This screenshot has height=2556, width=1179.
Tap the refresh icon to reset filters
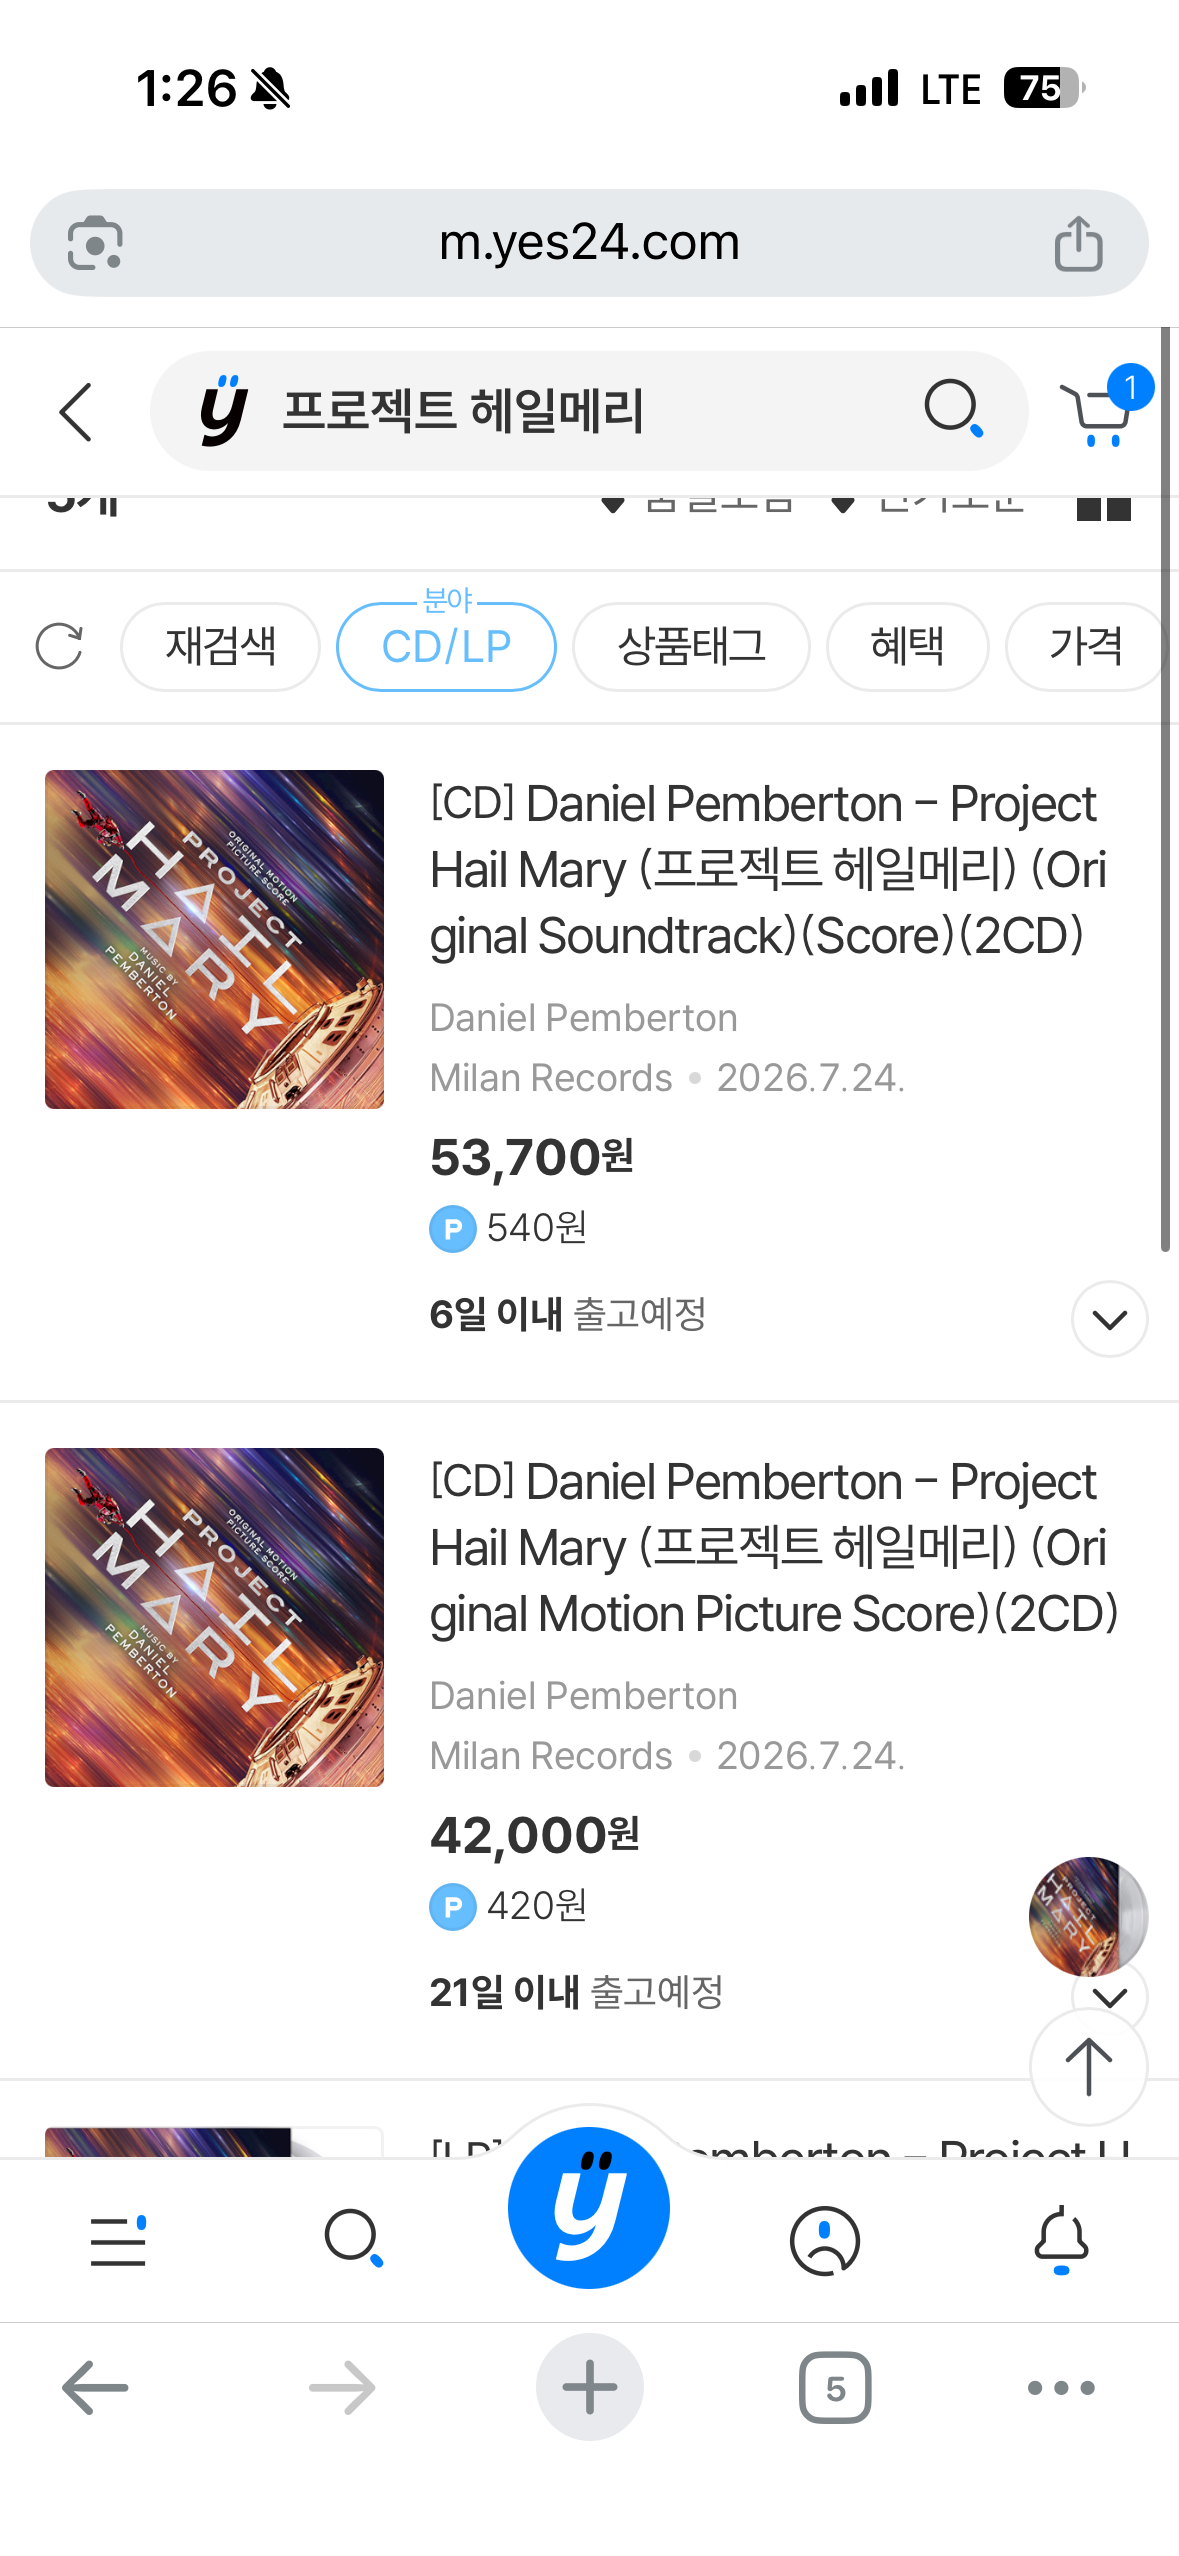click(59, 647)
